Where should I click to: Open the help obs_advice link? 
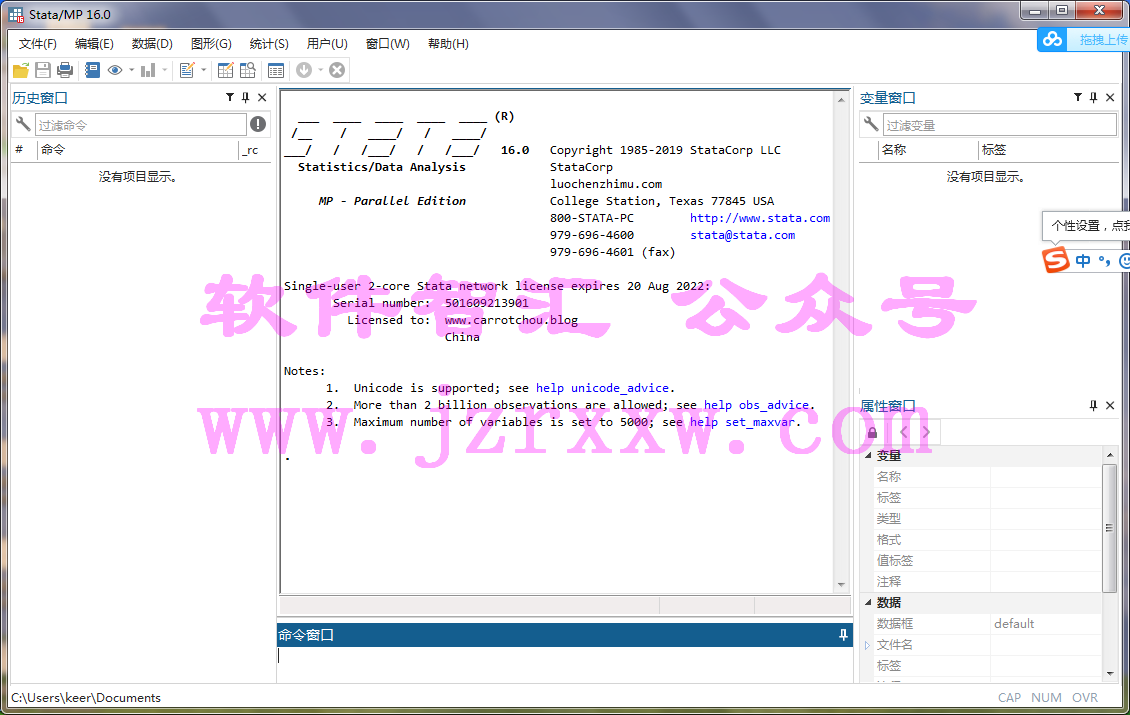757,405
